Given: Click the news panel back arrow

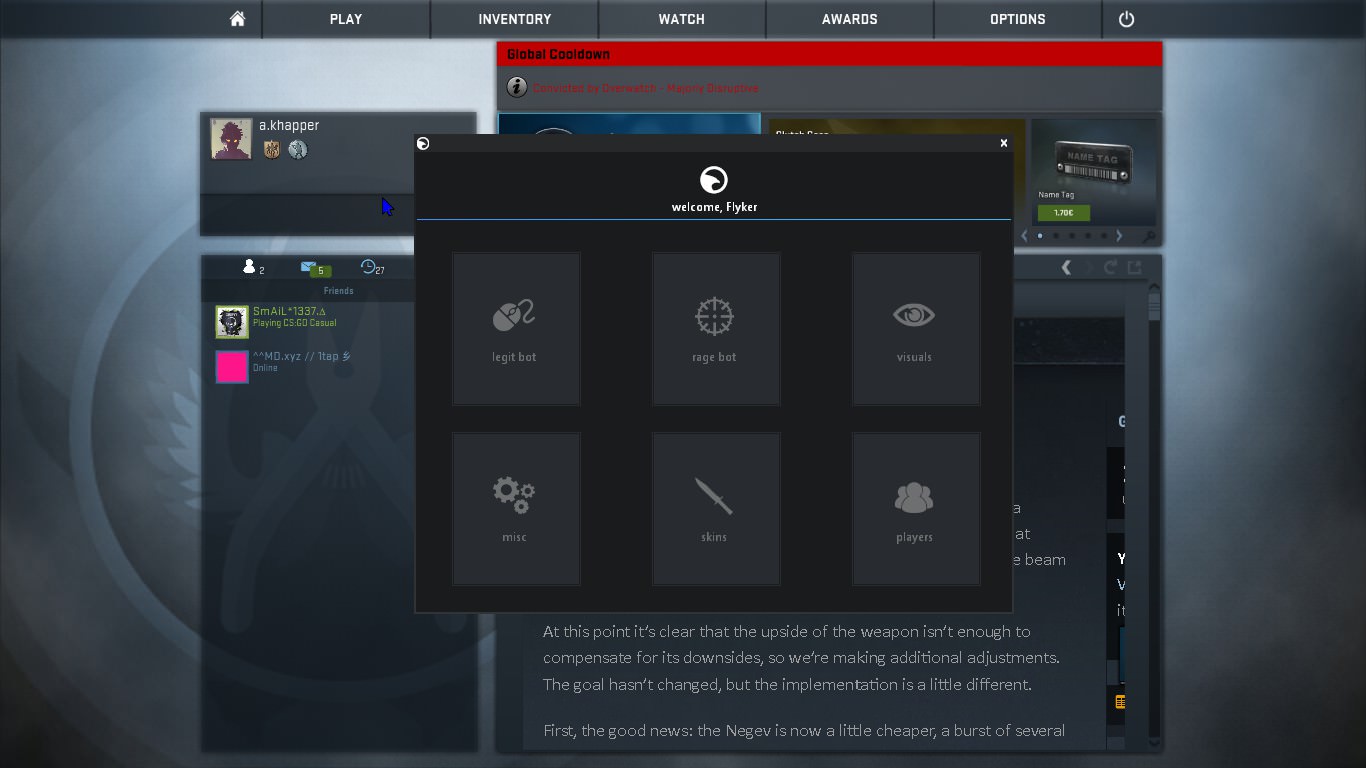Looking at the screenshot, I should click(1066, 267).
